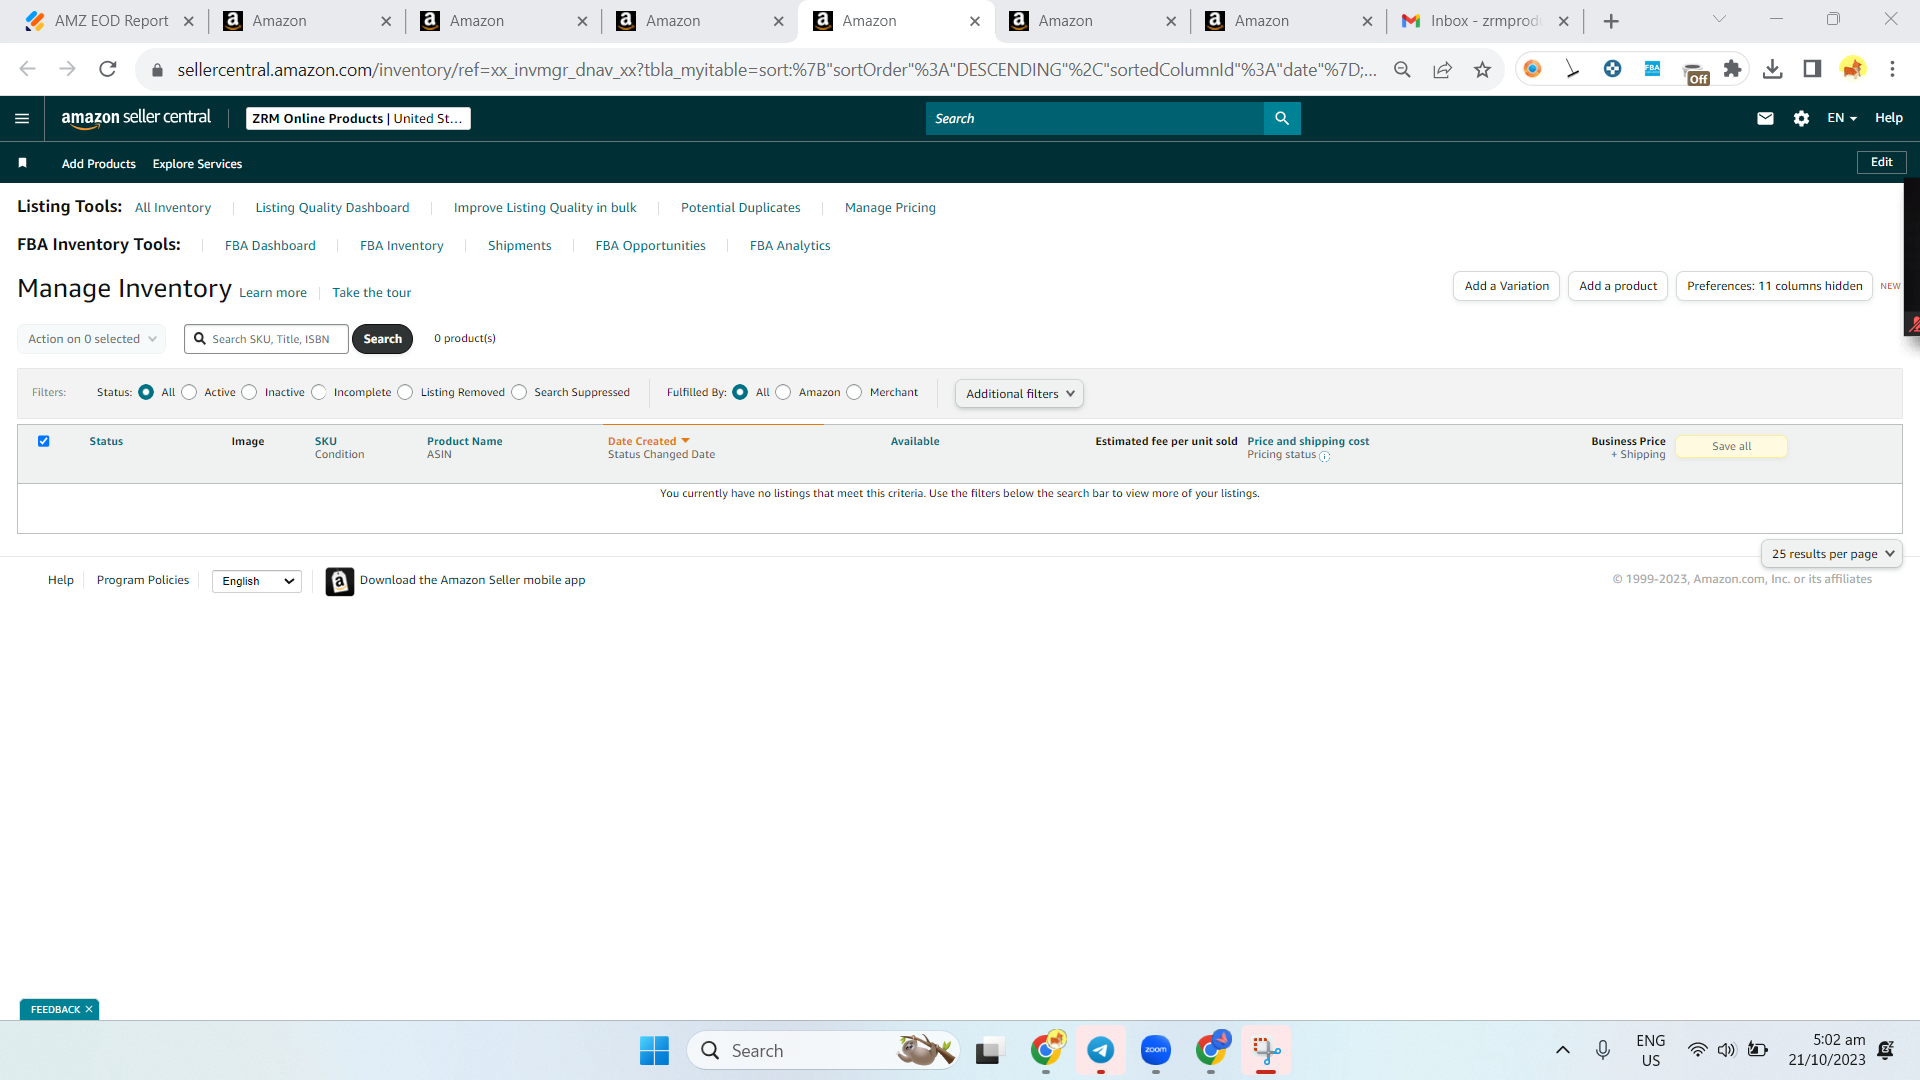
Task: Go back to previous page
Action: point(28,69)
